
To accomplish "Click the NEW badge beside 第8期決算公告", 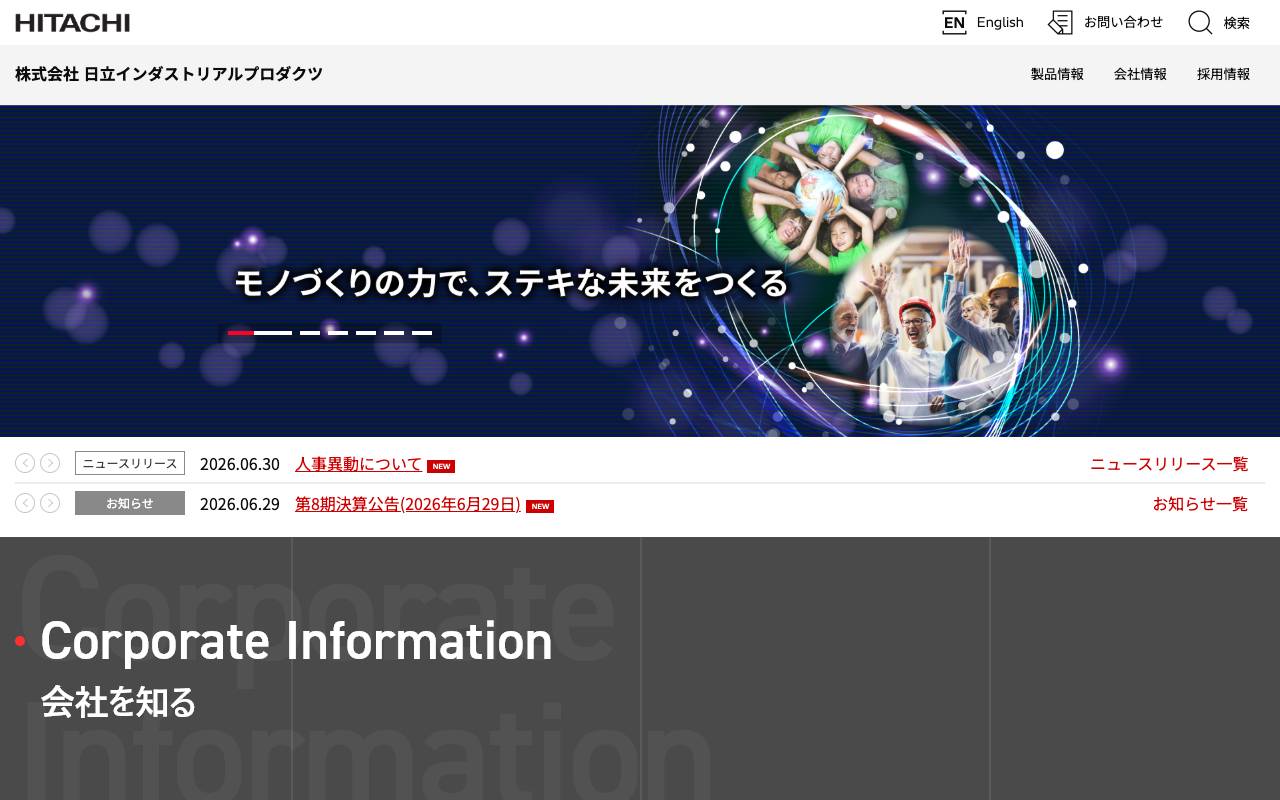I will (x=540, y=506).
